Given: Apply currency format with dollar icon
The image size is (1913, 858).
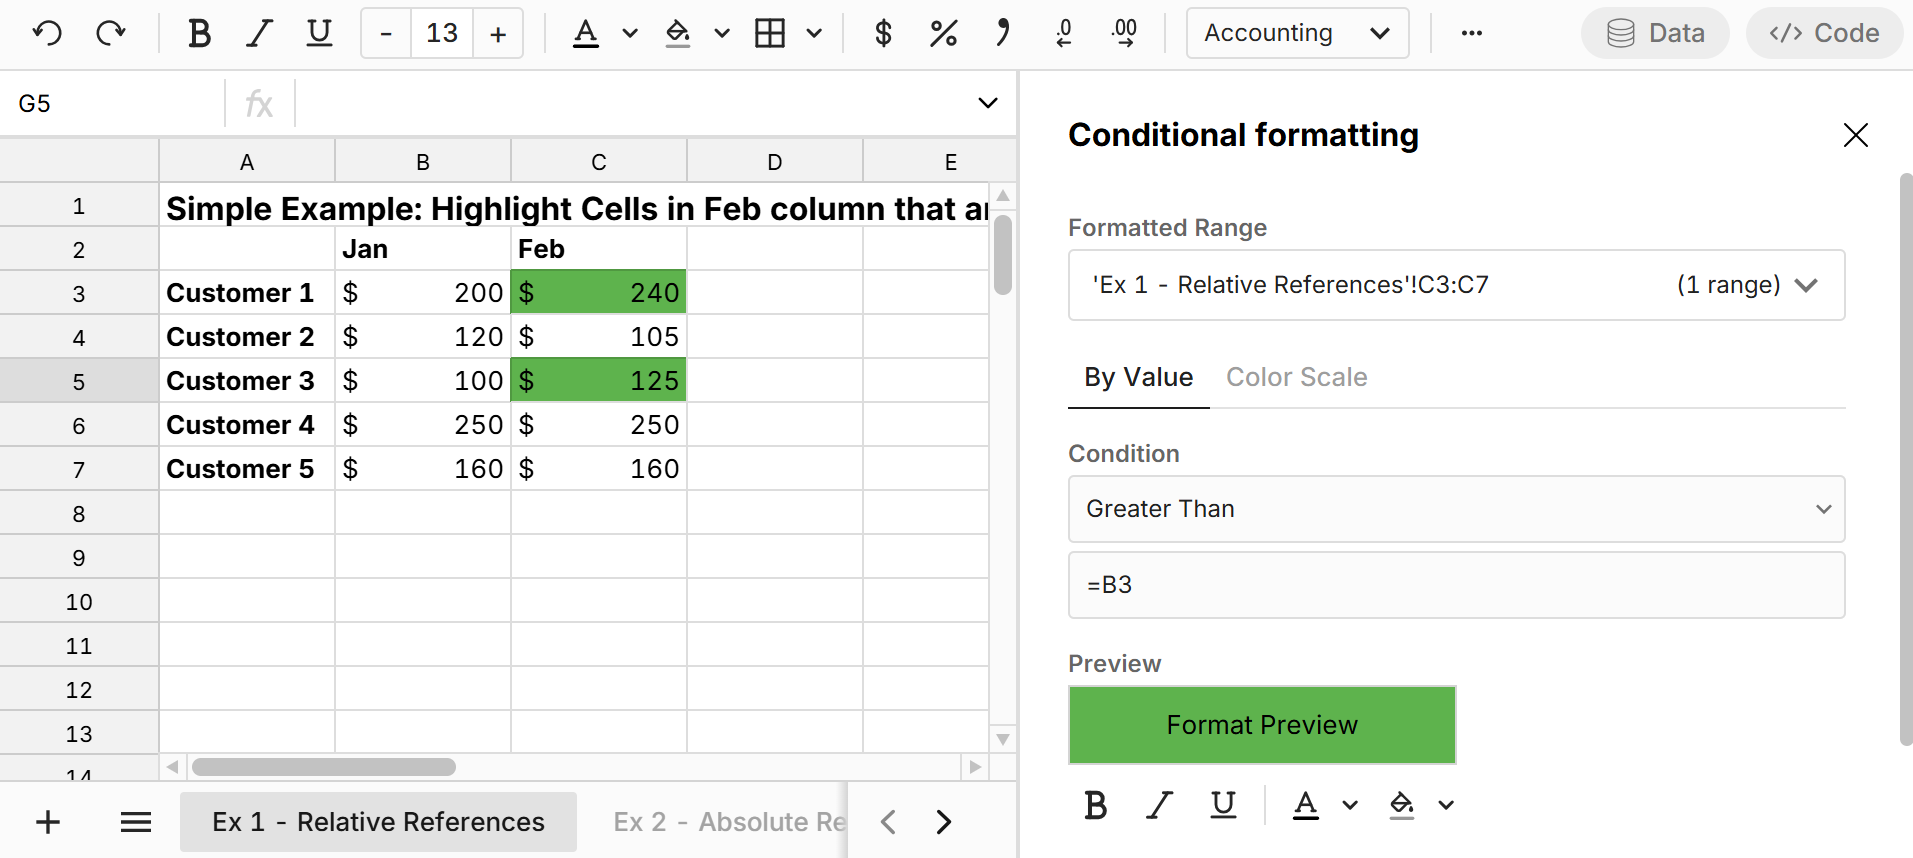Looking at the screenshot, I should click(883, 34).
